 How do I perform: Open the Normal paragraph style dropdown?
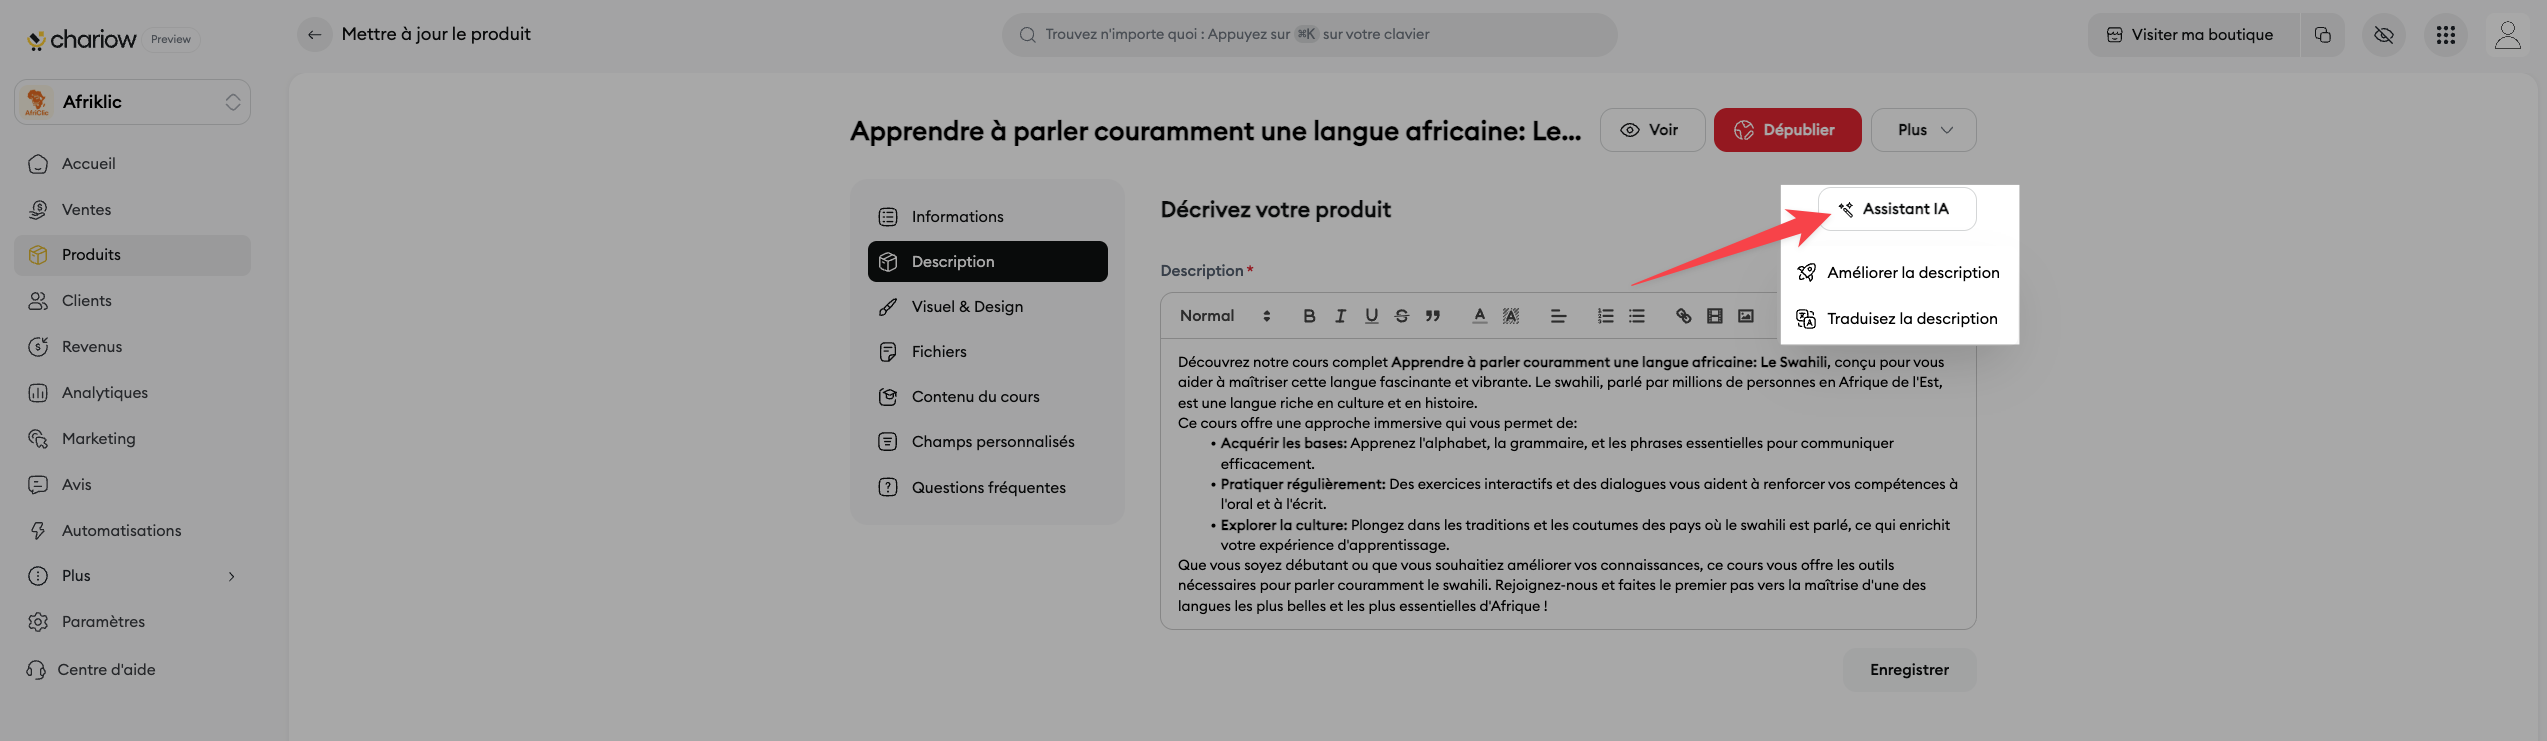point(1225,316)
